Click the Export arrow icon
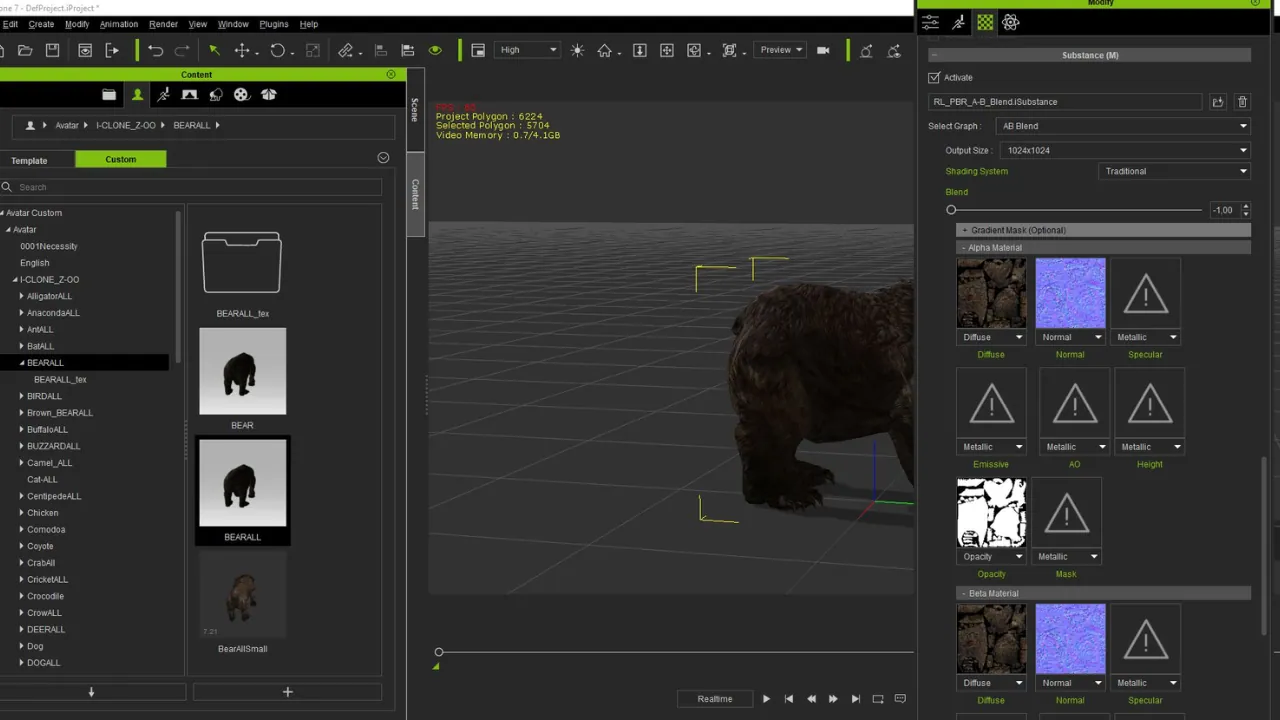 (x=112, y=50)
